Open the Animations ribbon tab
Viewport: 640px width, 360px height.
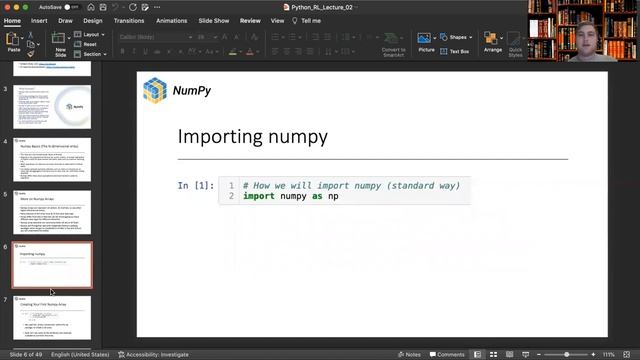[x=171, y=21]
